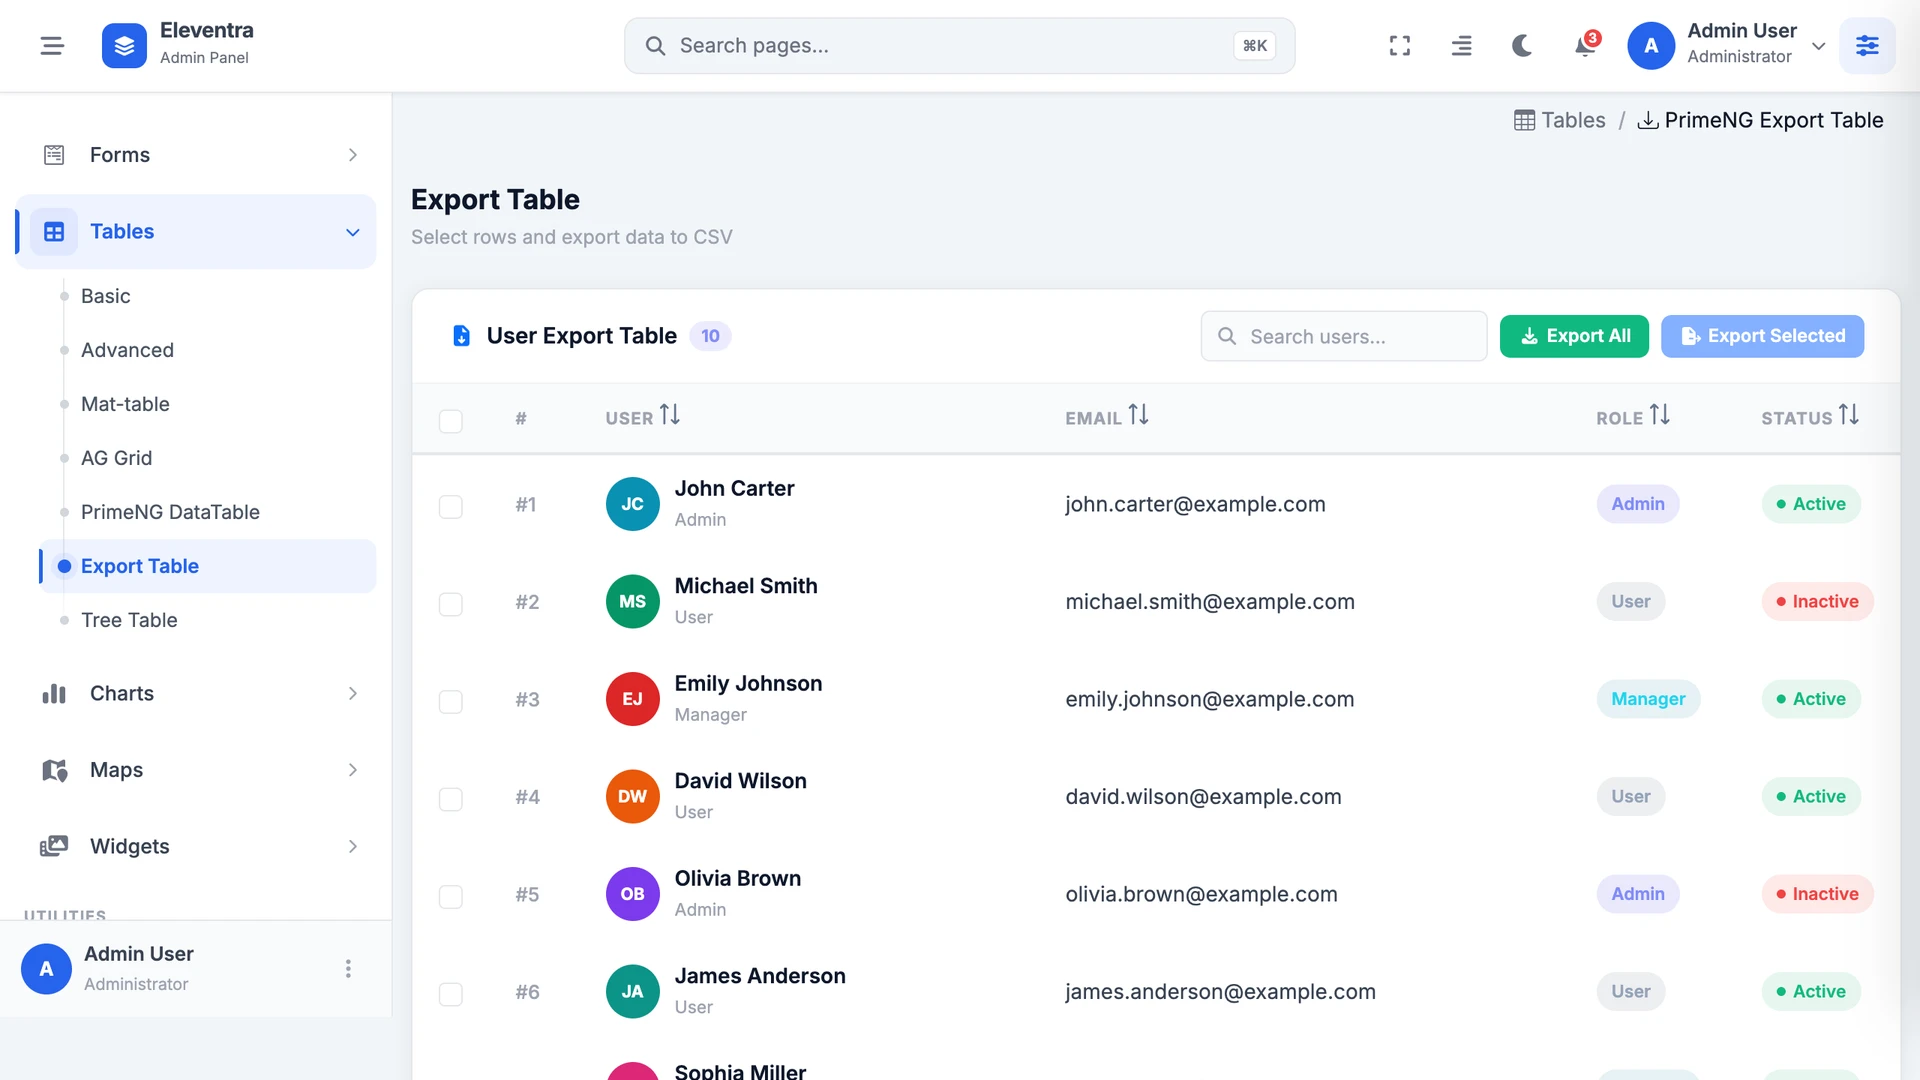Select the James Anderson row checkbox
The image size is (1920, 1080).
pyautogui.click(x=451, y=994)
